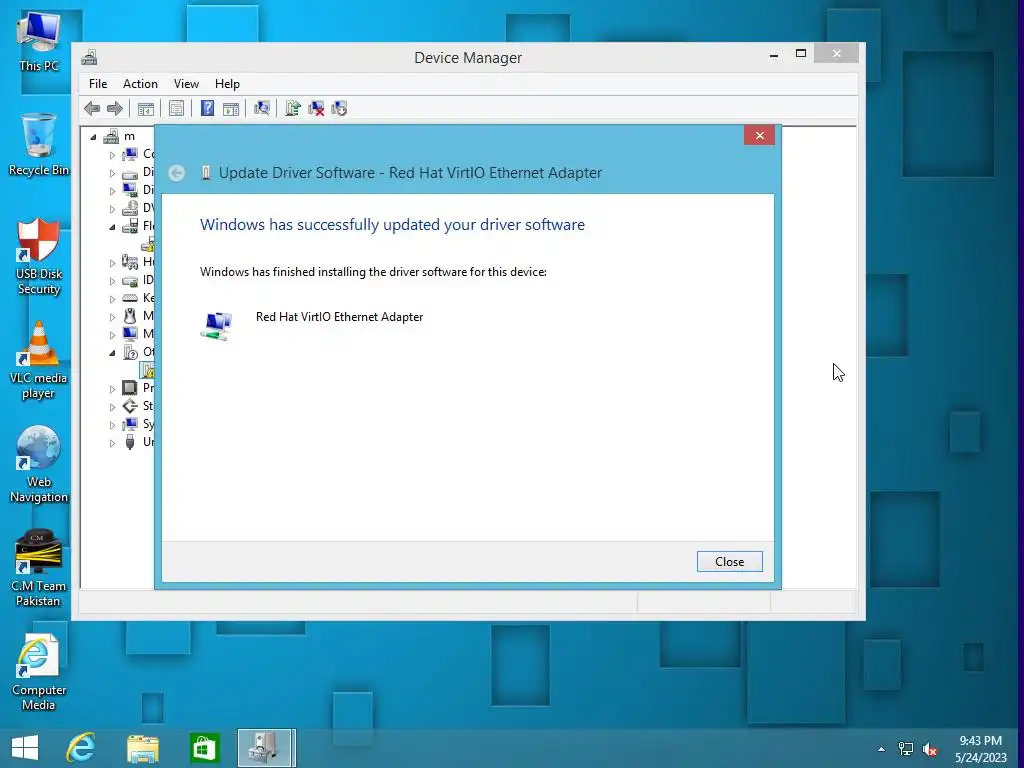
Task: Select the warning-flagged device under Other devices
Action: pyautogui.click(x=148, y=370)
